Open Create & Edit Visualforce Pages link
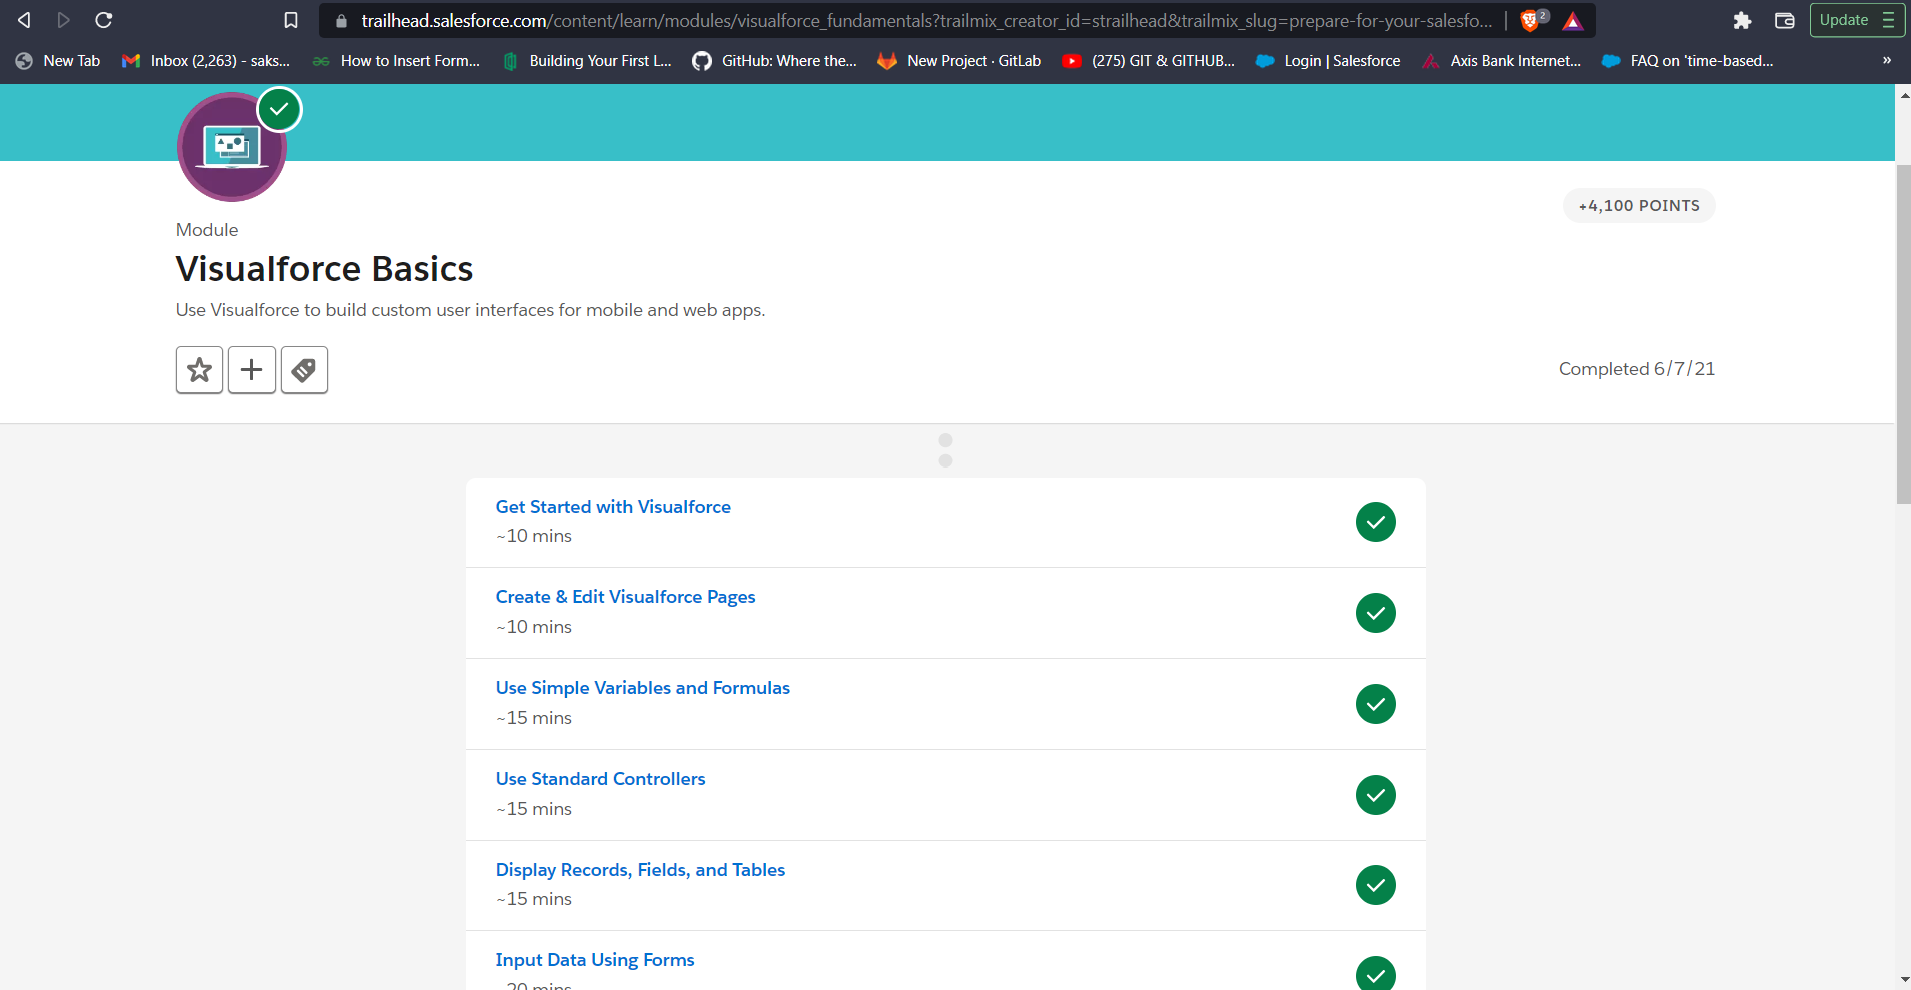 626,597
